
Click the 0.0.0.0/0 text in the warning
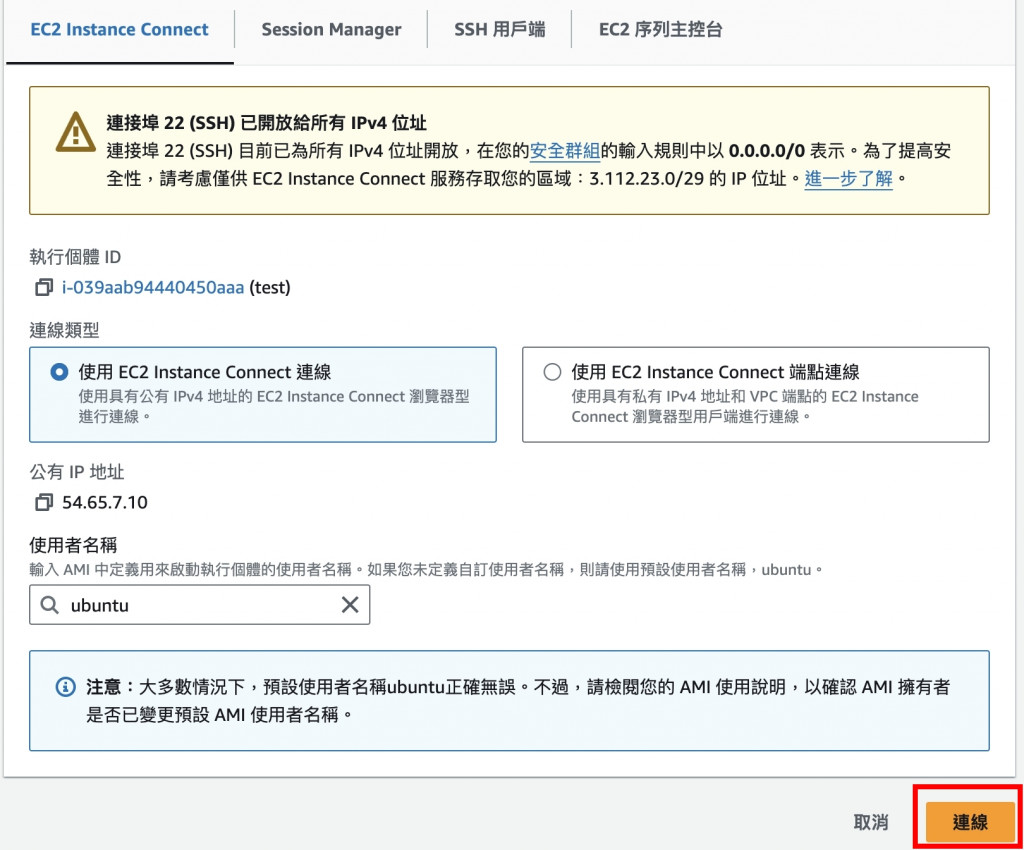coord(767,151)
